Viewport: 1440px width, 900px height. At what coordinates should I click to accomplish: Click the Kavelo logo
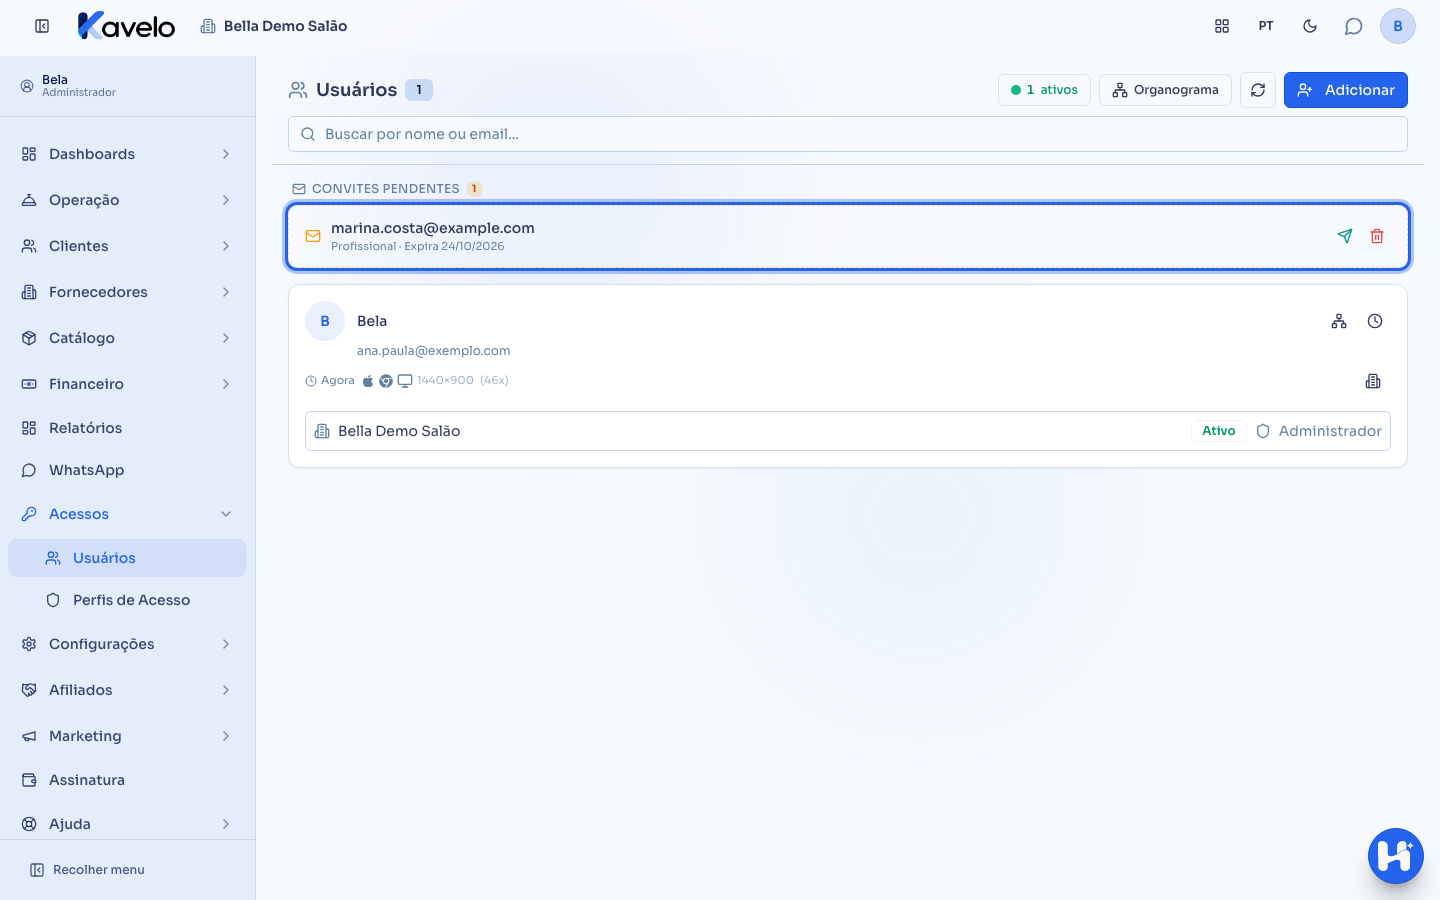(x=126, y=26)
